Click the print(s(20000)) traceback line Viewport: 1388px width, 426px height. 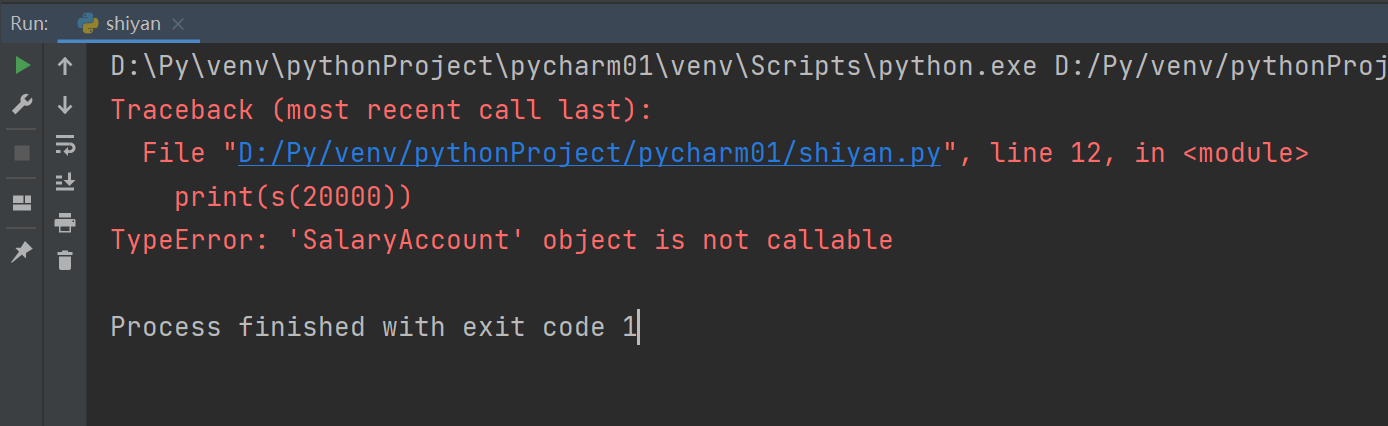pyautogui.click(x=293, y=197)
